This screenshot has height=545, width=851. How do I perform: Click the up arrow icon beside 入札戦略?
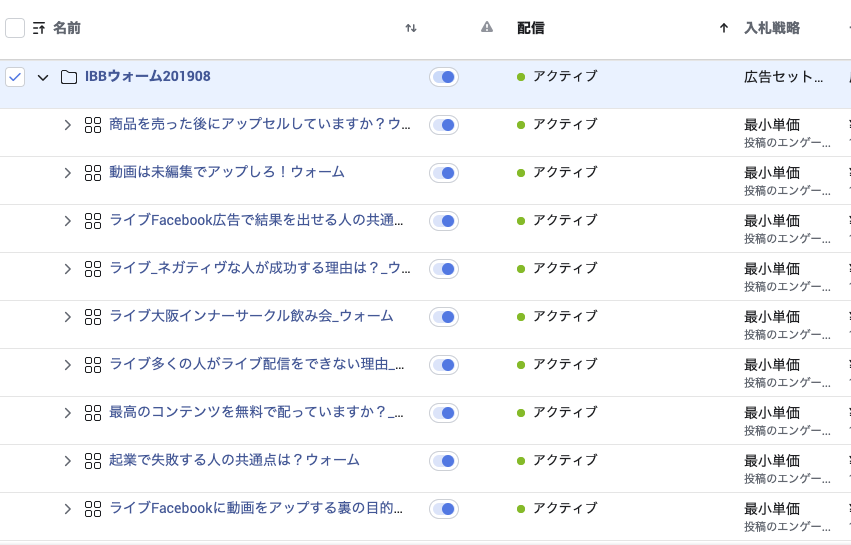point(723,28)
